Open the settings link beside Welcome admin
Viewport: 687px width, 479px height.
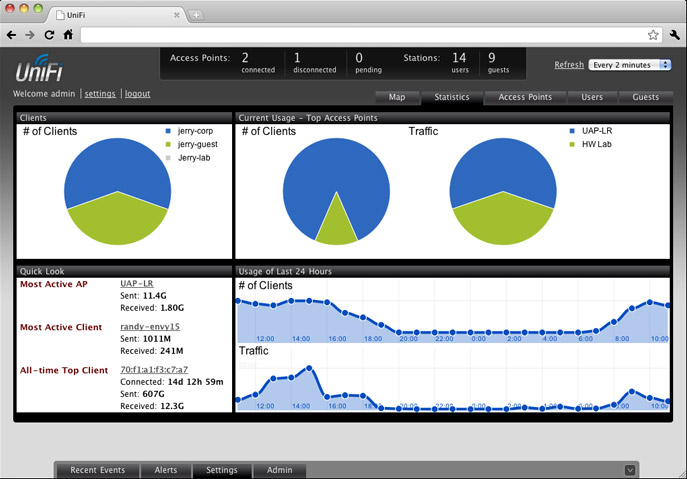click(x=100, y=94)
